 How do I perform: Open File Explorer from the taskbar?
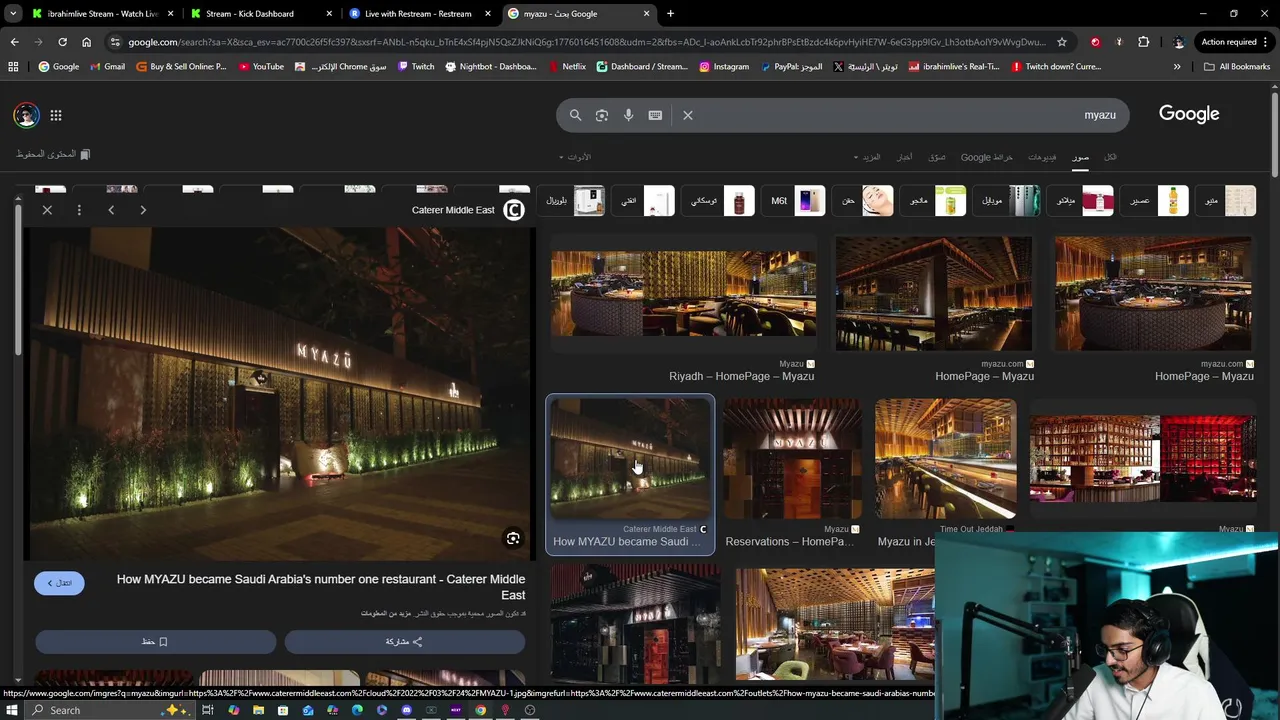pos(258,710)
